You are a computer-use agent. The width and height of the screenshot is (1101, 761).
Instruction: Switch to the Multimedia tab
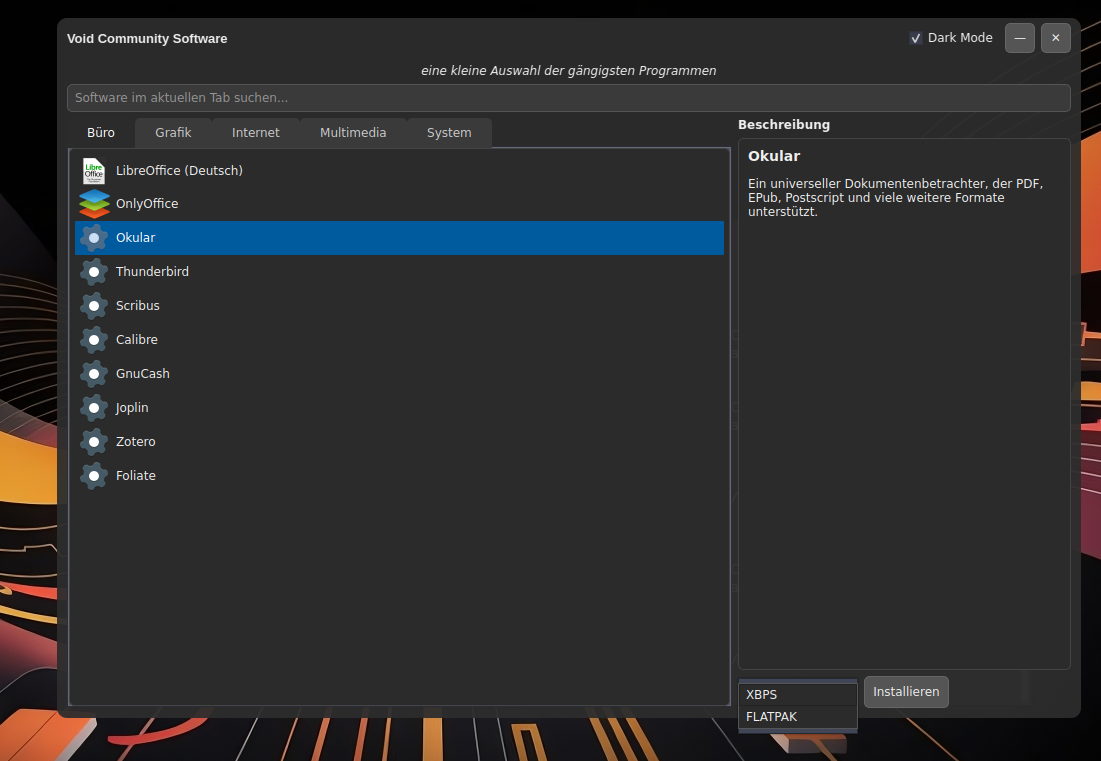click(353, 133)
